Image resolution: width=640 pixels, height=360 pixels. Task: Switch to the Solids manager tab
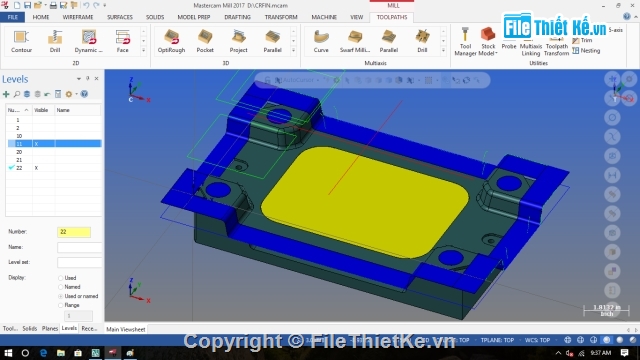29,329
